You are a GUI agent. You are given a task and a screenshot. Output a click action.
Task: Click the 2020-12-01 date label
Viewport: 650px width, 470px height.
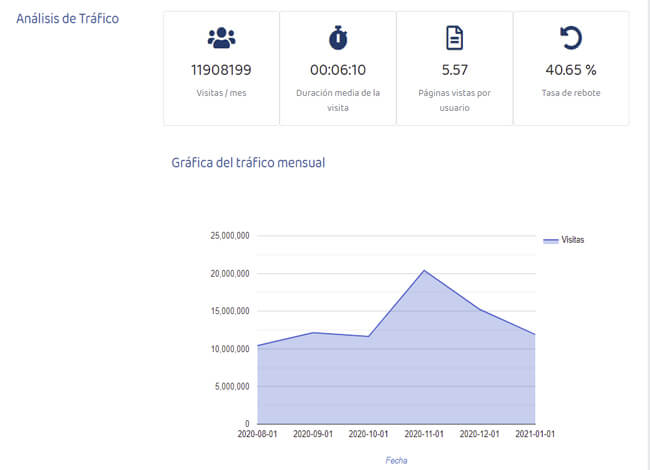479,434
